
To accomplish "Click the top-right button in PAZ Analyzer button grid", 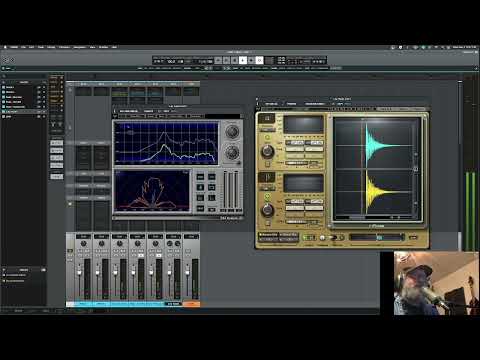I will point(212,177).
